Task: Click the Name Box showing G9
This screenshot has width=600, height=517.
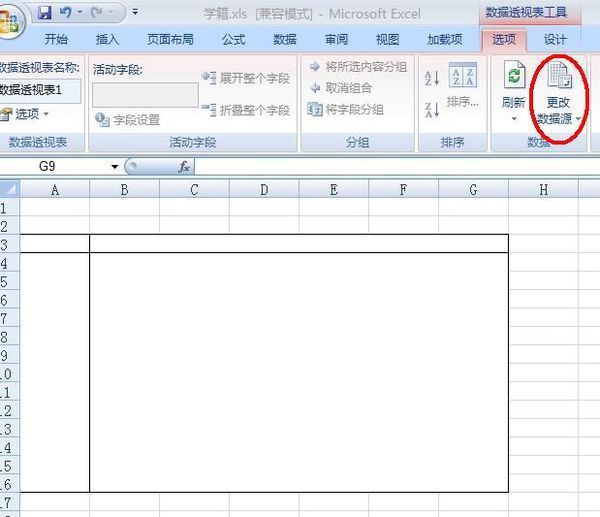Action: 55,166
